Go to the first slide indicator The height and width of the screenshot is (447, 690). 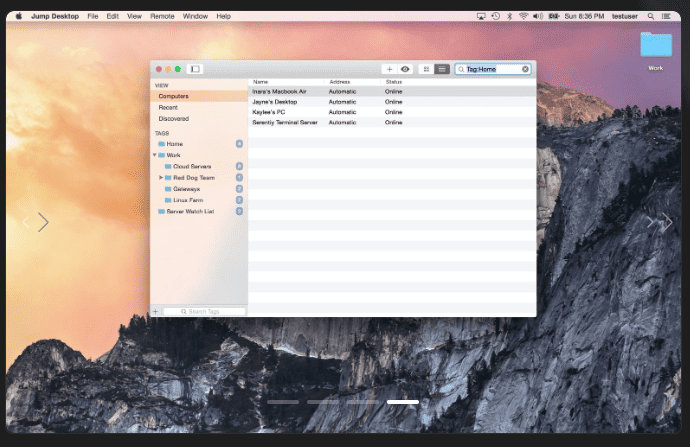pyautogui.click(x=283, y=402)
